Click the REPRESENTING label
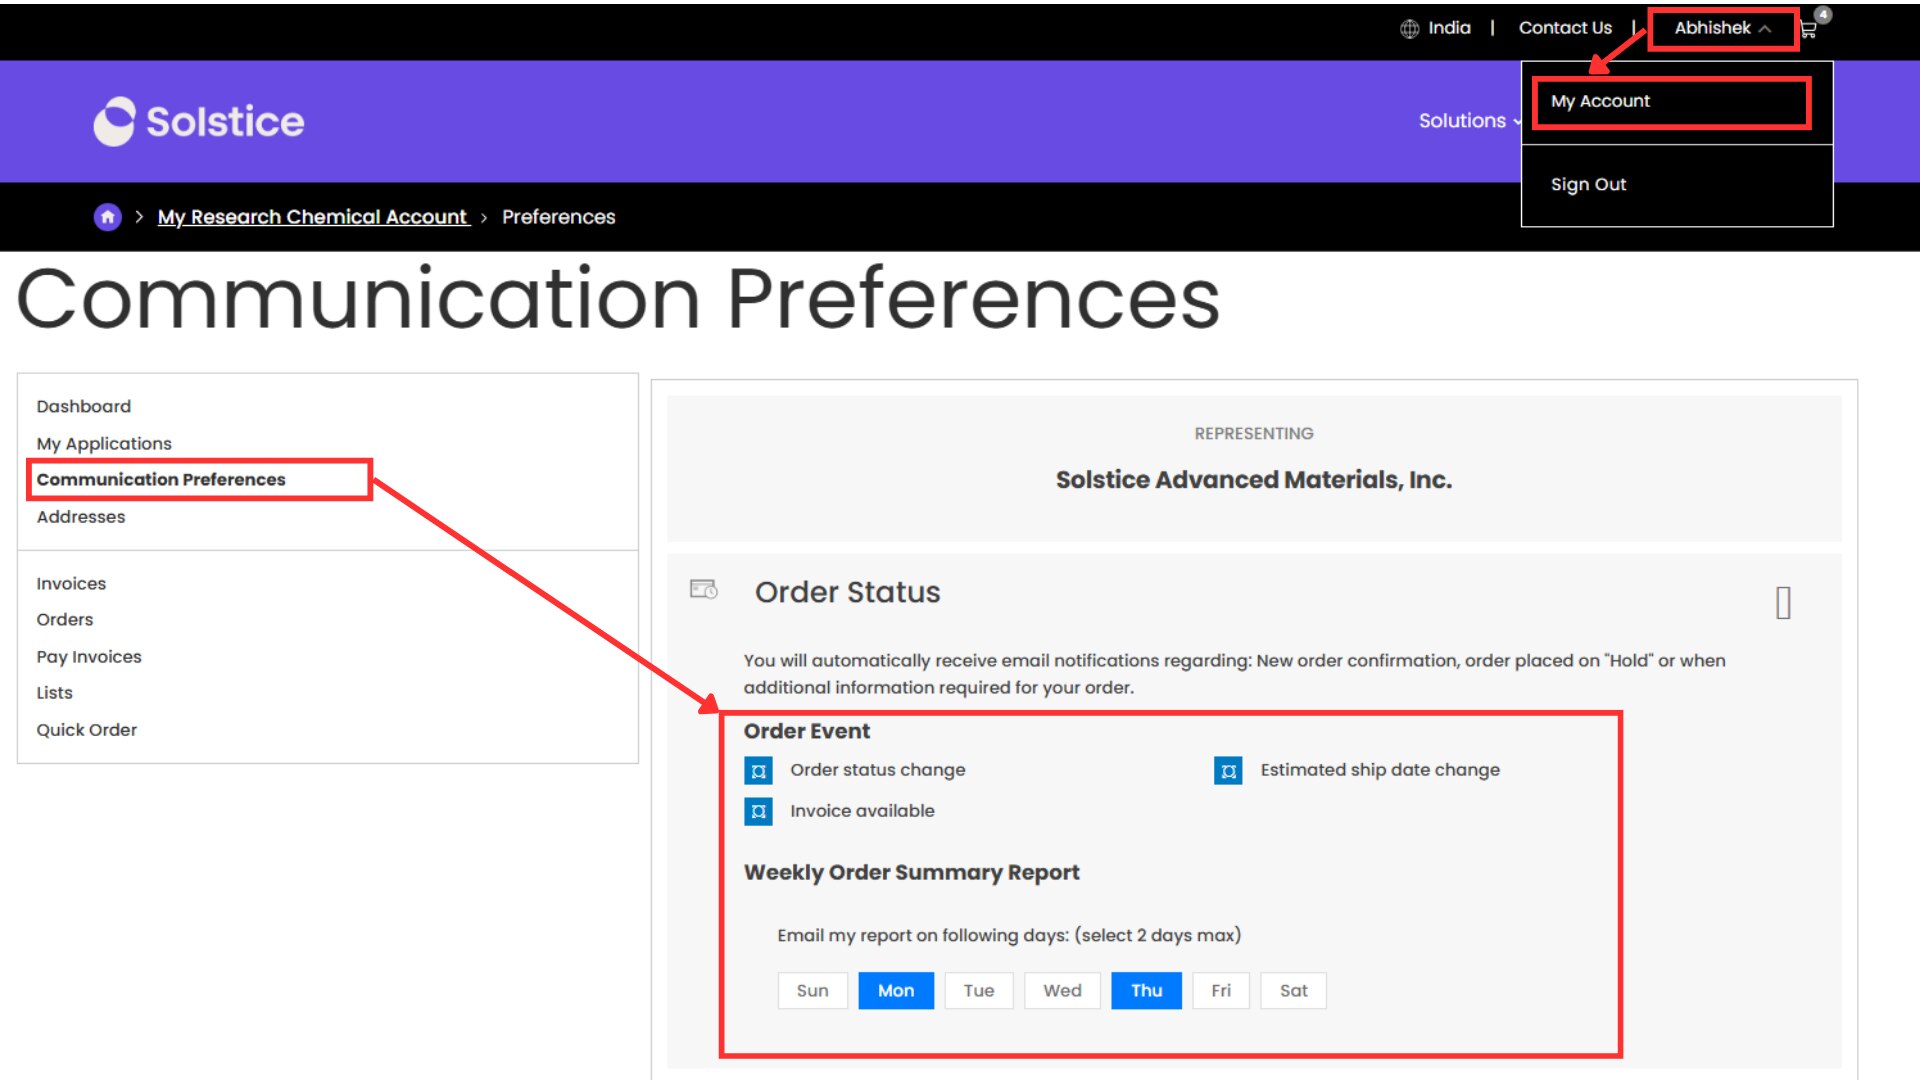The width and height of the screenshot is (1920, 1080). tap(1254, 433)
